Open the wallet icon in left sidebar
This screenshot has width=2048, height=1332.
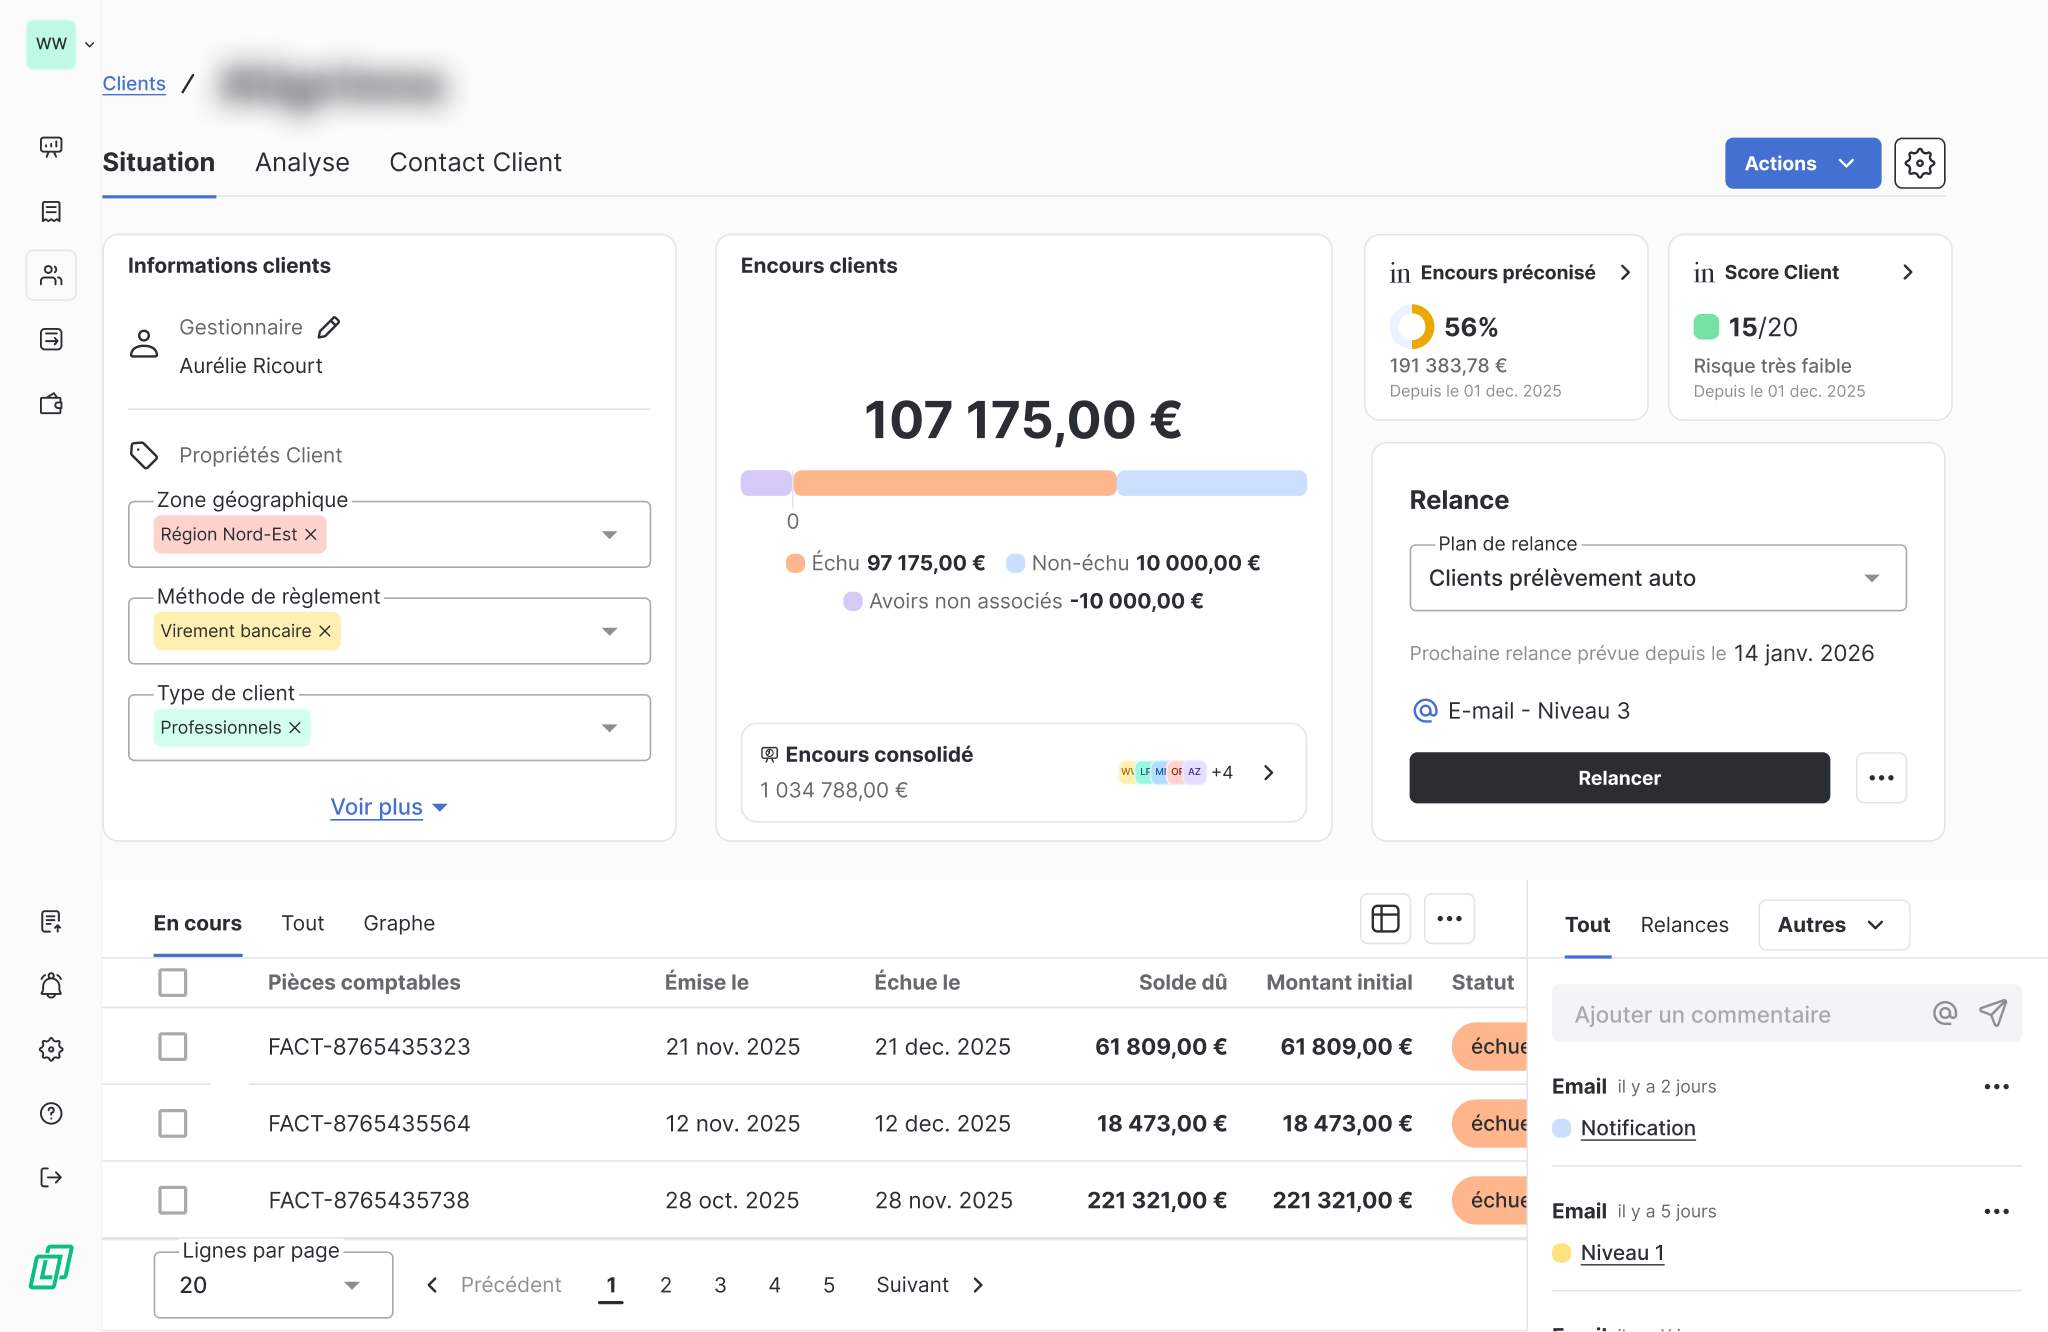(51, 404)
